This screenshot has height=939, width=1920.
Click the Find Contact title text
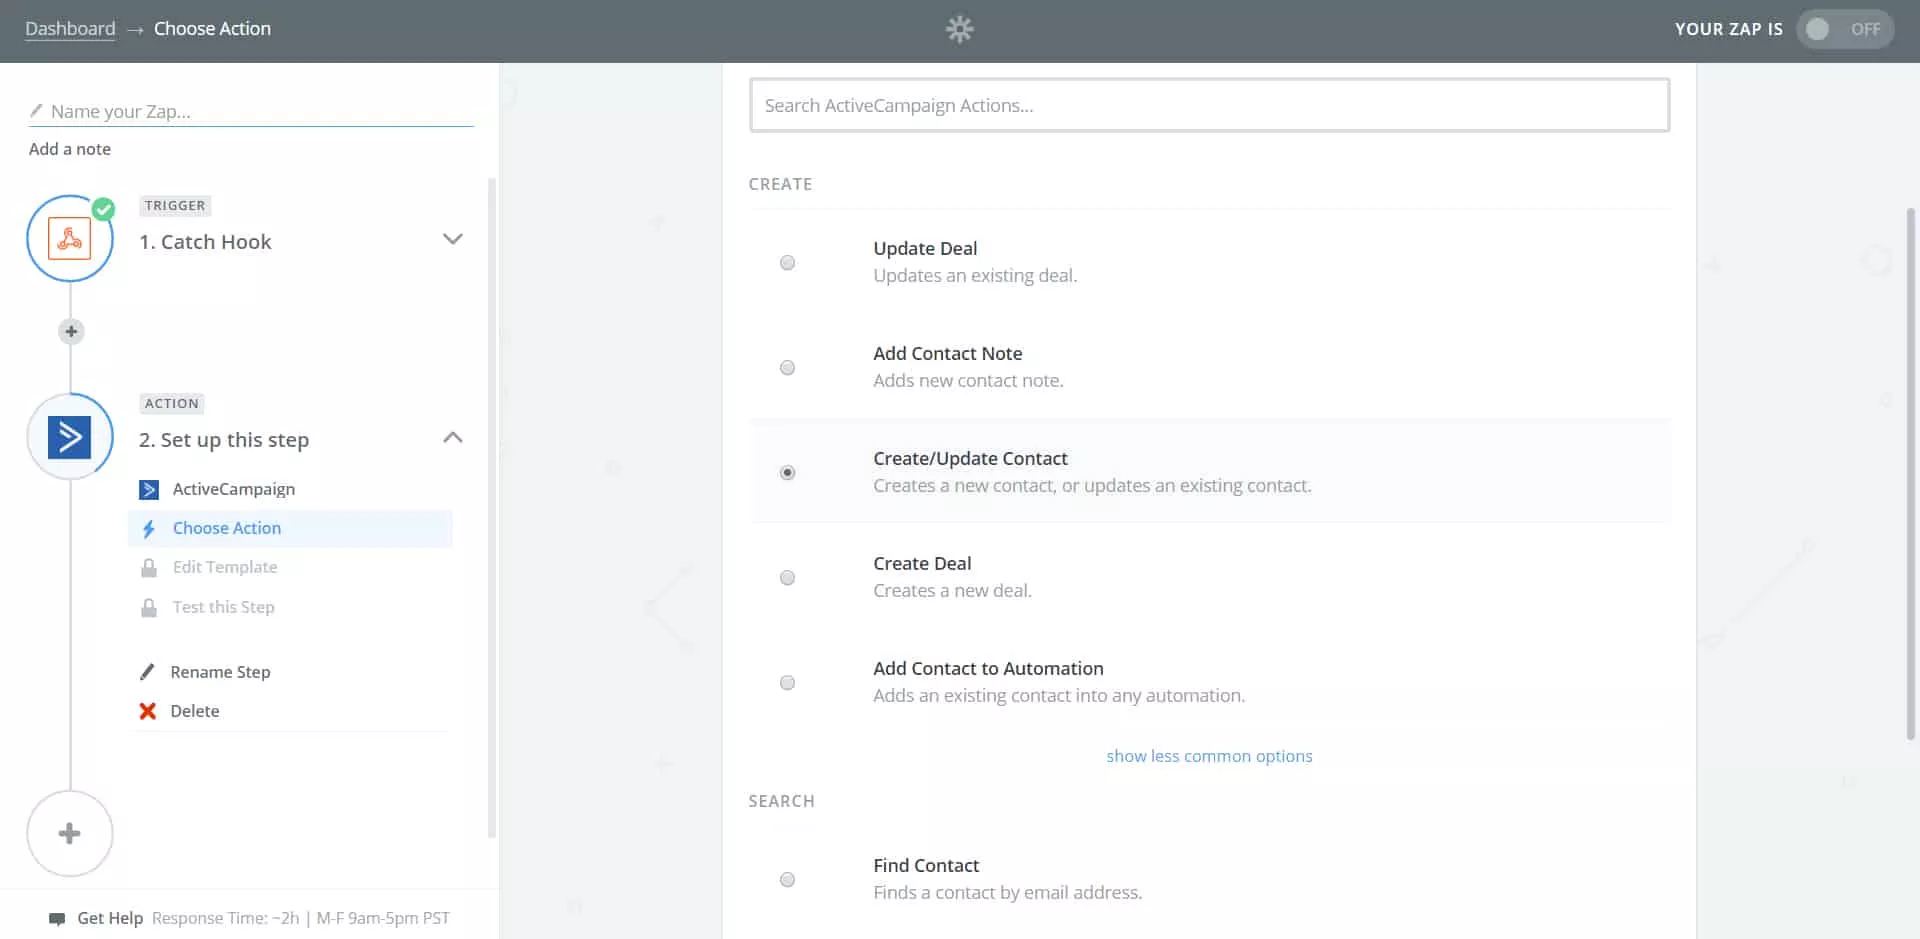pos(926,865)
